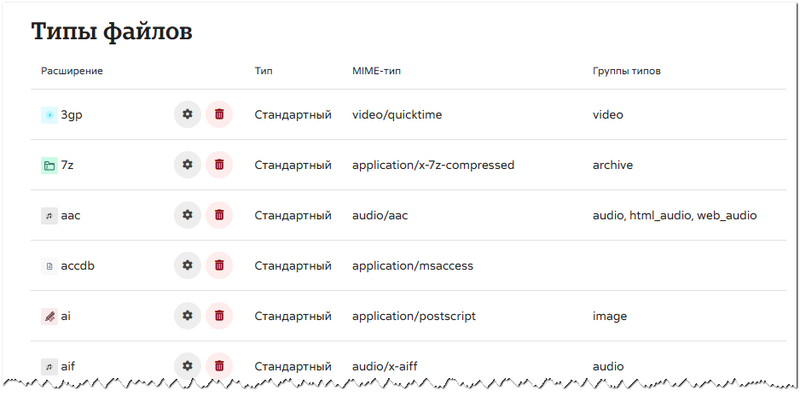
Task: Remove the aac file type
Action: 219,215
